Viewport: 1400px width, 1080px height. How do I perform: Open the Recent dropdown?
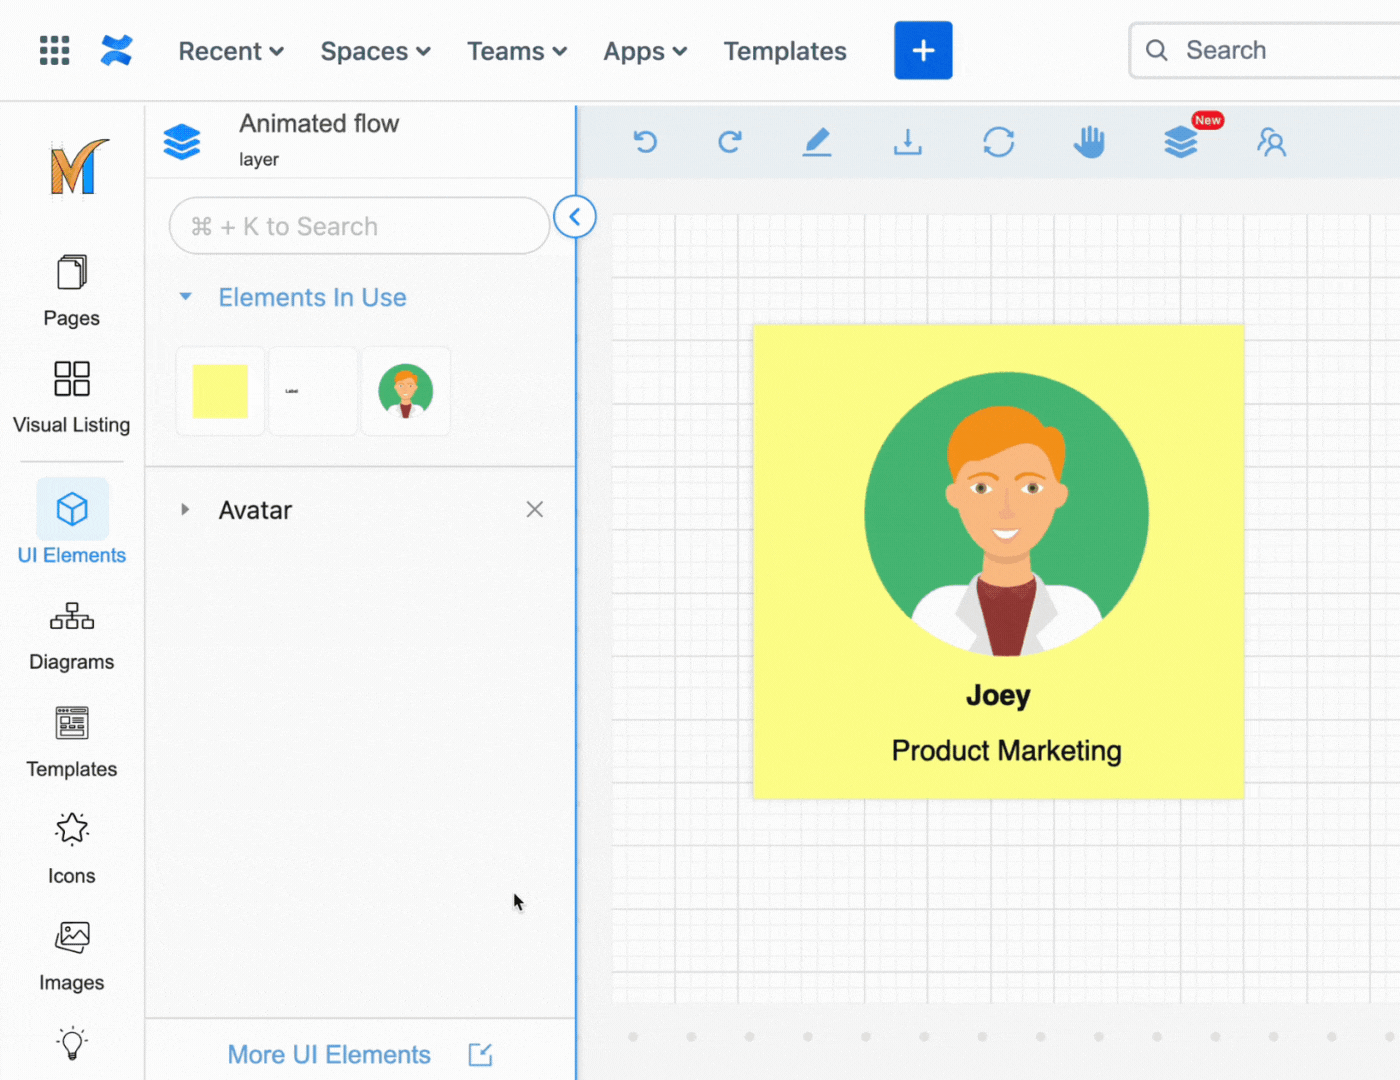tap(230, 50)
